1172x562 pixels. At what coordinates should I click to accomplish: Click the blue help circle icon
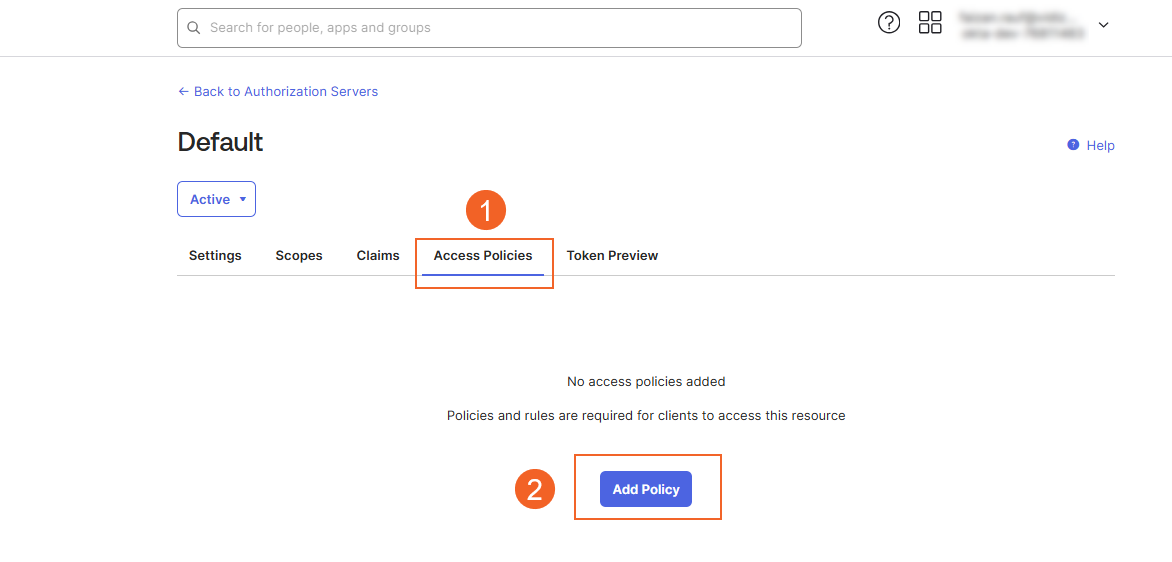[x=1073, y=145]
